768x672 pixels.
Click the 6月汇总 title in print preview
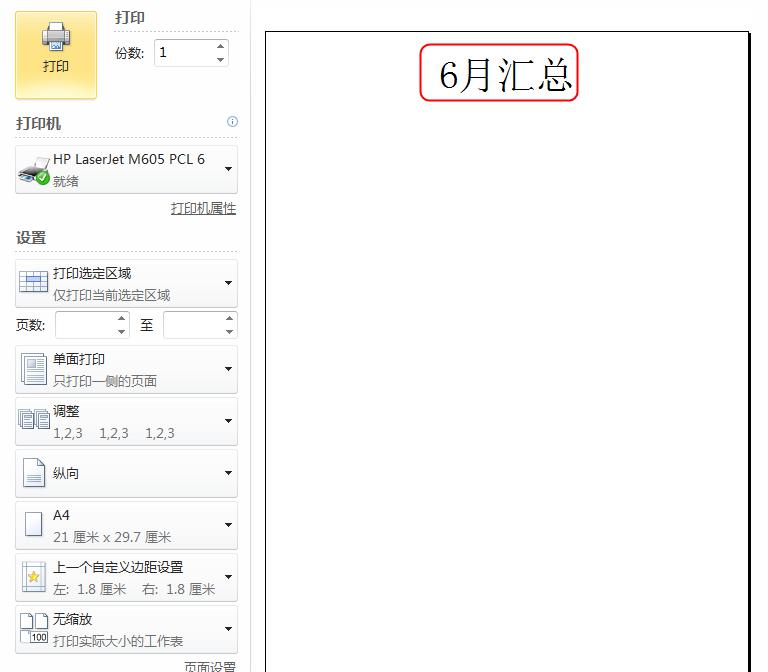505,75
